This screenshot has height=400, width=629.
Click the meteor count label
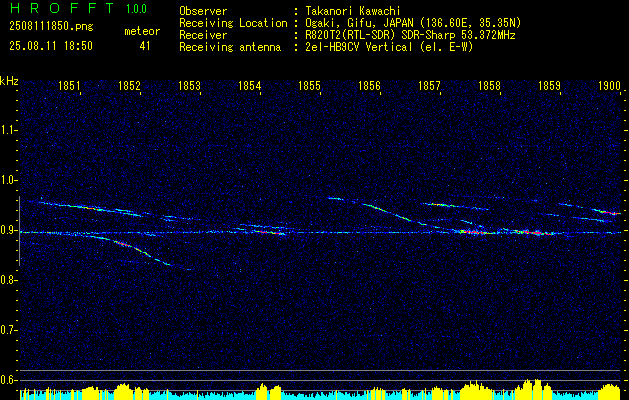coord(142,31)
